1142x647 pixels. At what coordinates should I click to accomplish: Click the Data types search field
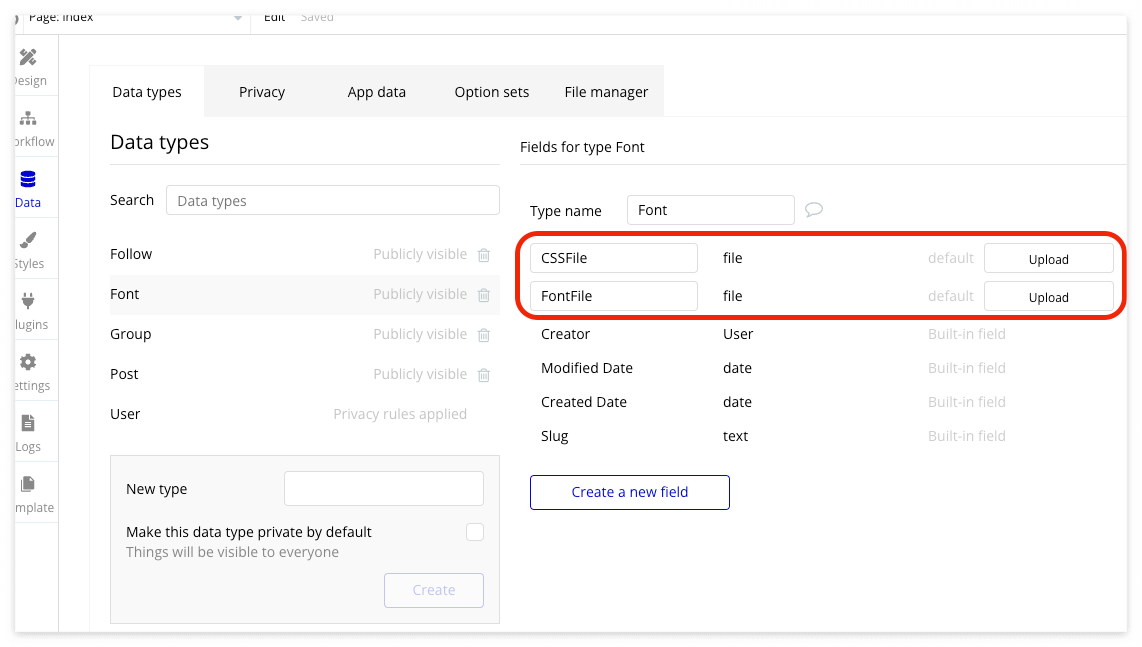[x=333, y=201]
